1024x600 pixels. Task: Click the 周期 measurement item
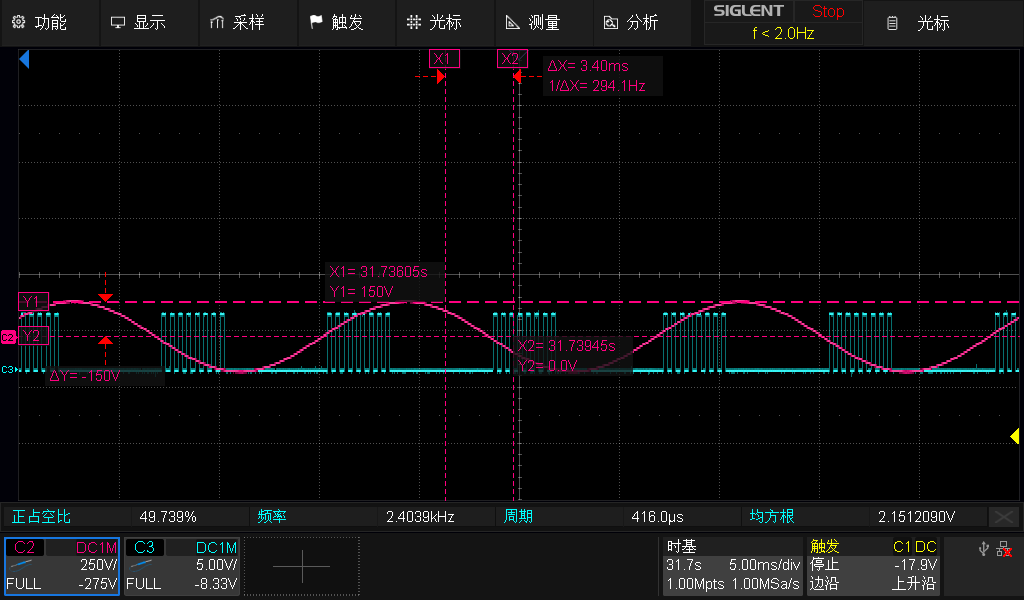tap(518, 516)
